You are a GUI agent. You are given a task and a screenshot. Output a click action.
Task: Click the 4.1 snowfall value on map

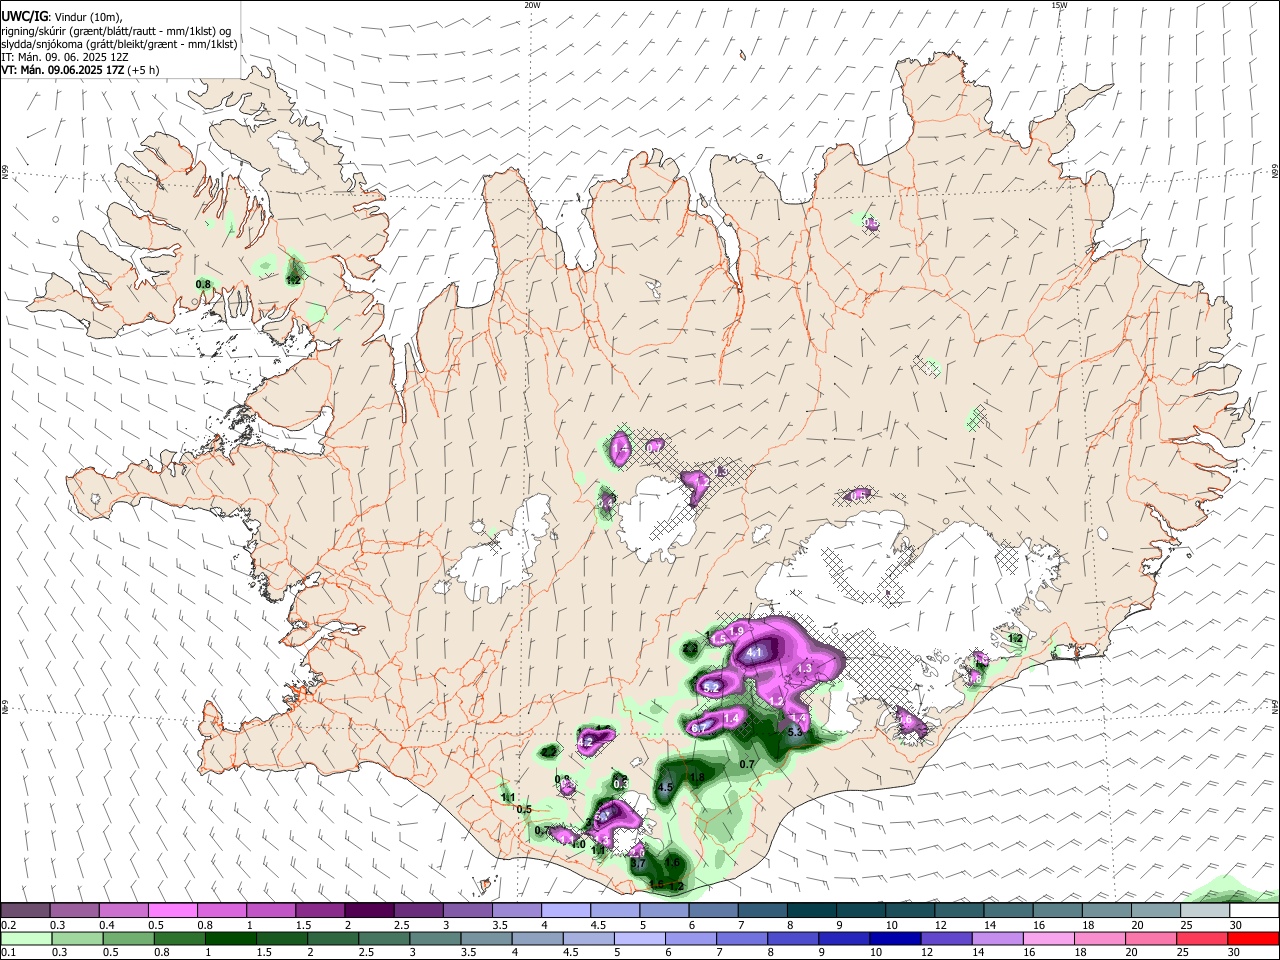click(x=753, y=652)
